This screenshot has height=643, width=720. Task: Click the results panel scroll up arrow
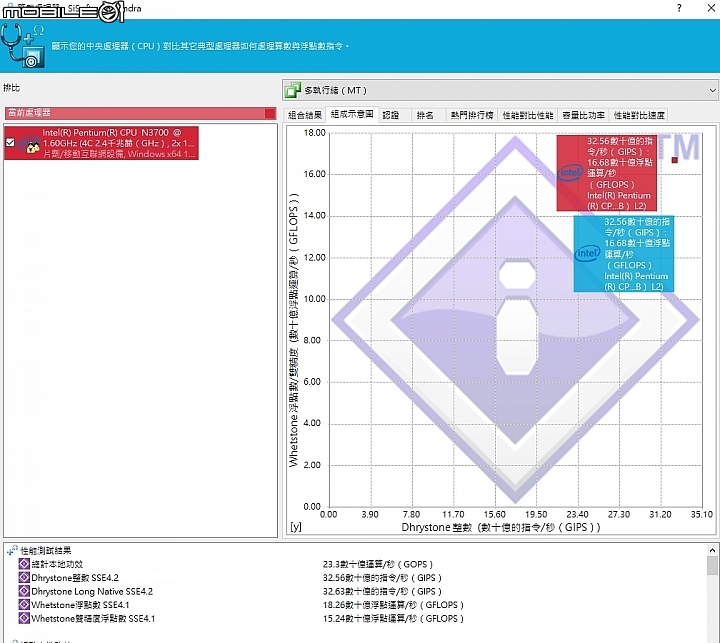712,550
